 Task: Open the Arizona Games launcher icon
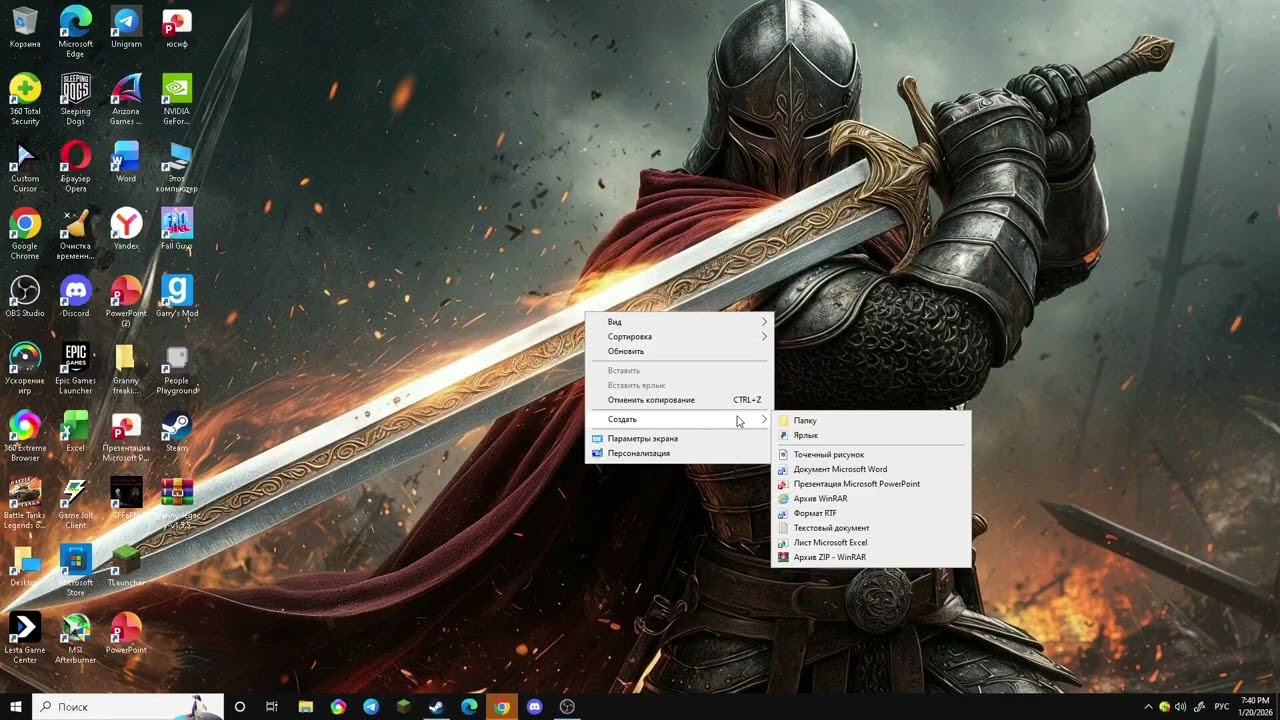coord(126,100)
